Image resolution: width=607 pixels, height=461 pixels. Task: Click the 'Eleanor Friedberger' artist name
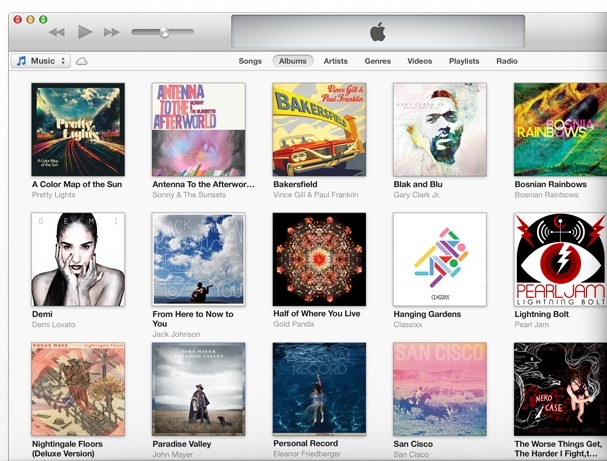click(x=307, y=454)
